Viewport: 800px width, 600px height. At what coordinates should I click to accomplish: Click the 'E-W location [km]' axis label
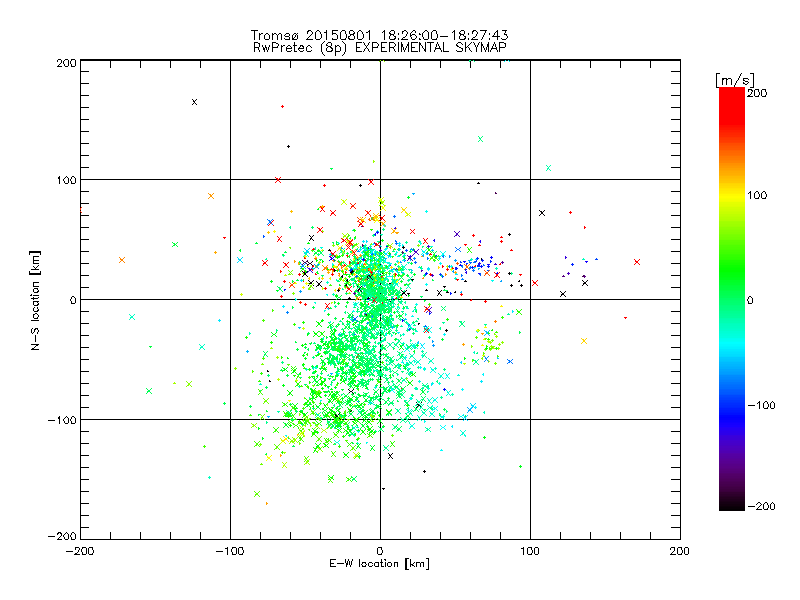(379, 564)
